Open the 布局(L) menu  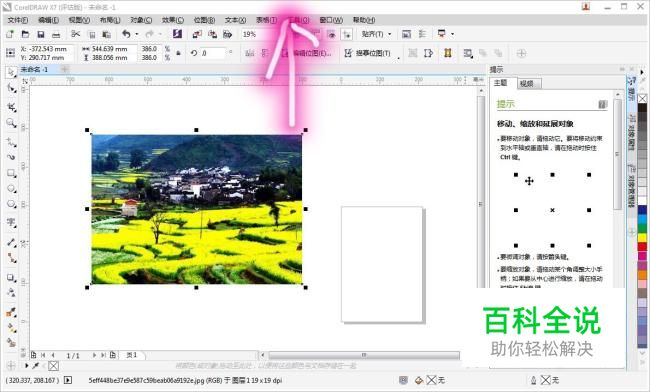point(110,20)
